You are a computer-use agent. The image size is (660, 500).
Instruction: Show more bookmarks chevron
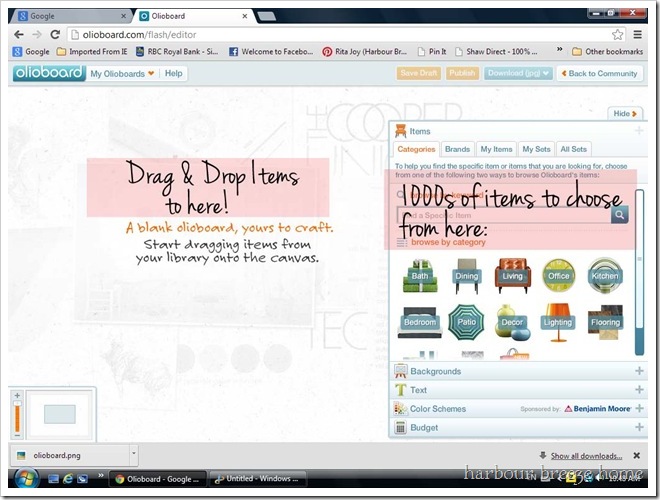tap(559, 49)
